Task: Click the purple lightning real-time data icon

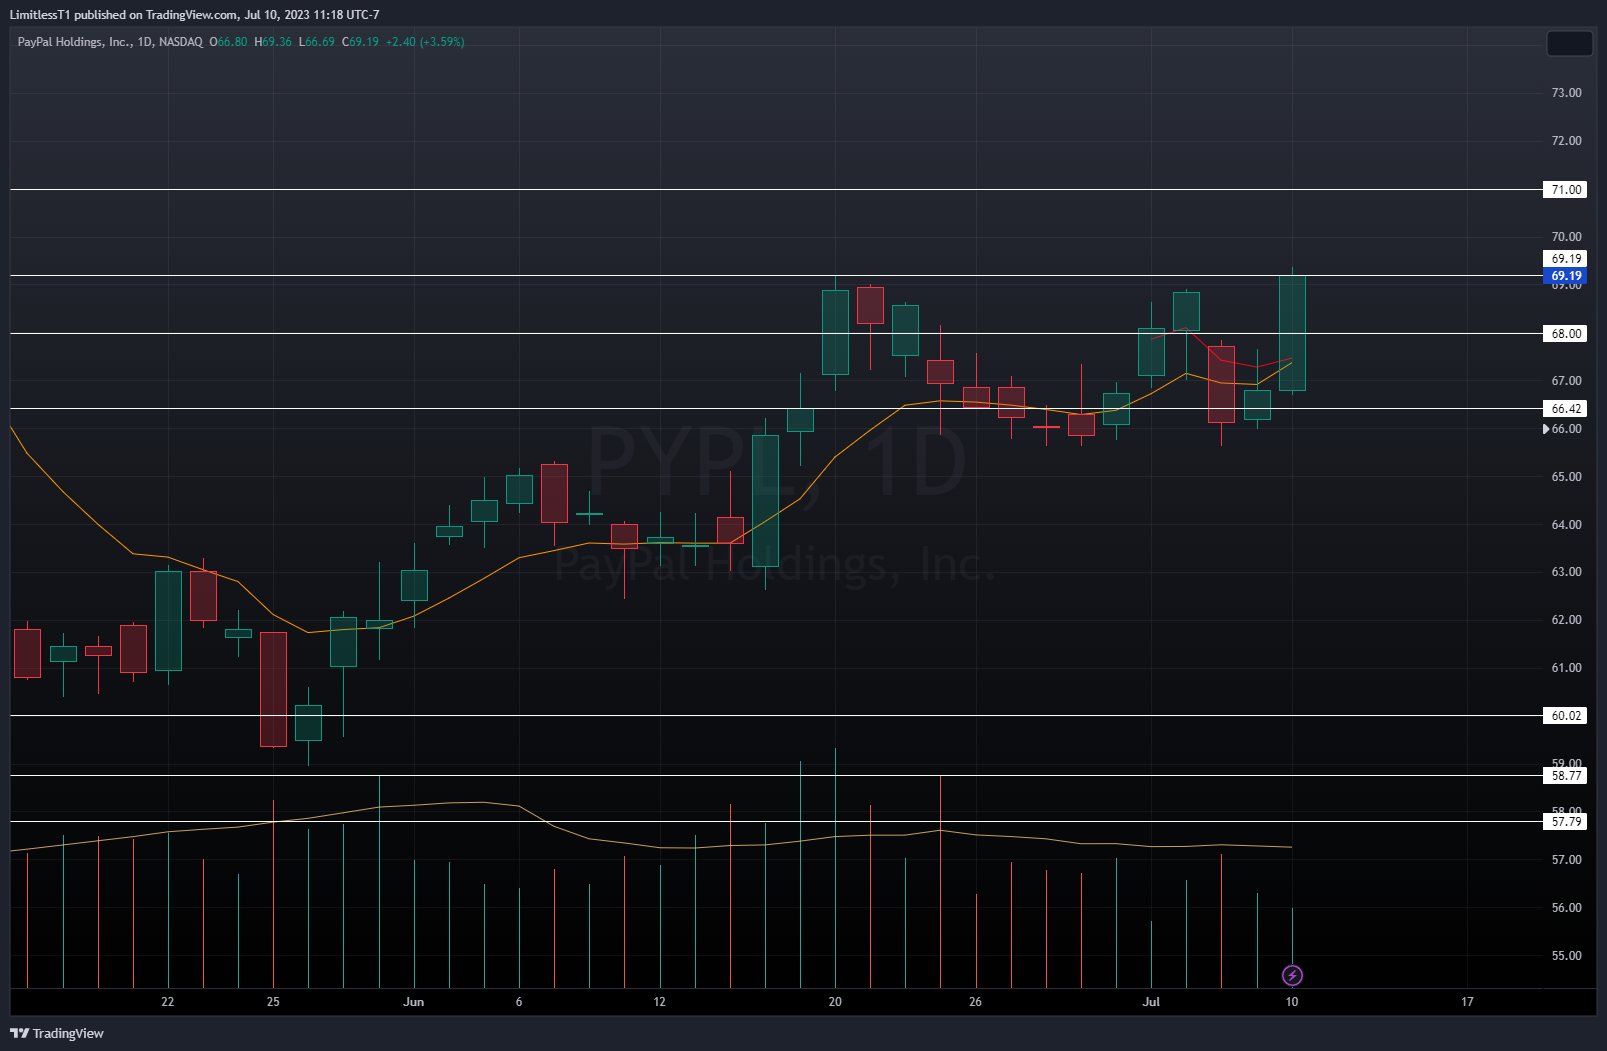Action: tap(1292, 975)
